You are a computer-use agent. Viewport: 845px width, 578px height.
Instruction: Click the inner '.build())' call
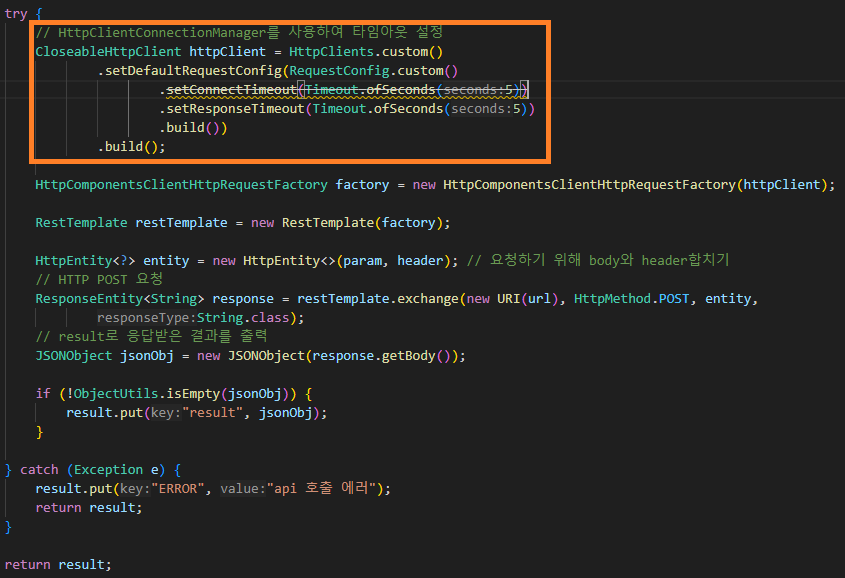click(x=193, y=128)
